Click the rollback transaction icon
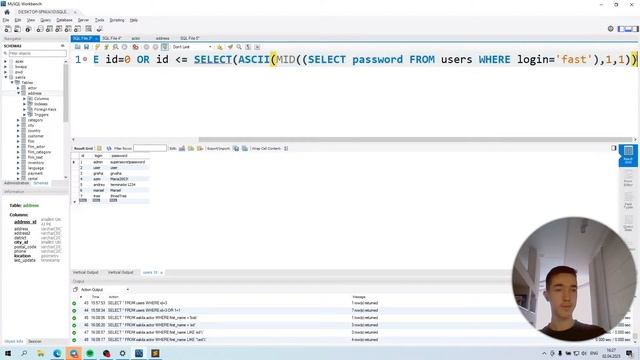This screenshot has height=360, width=640. click(x=155, y=47)
